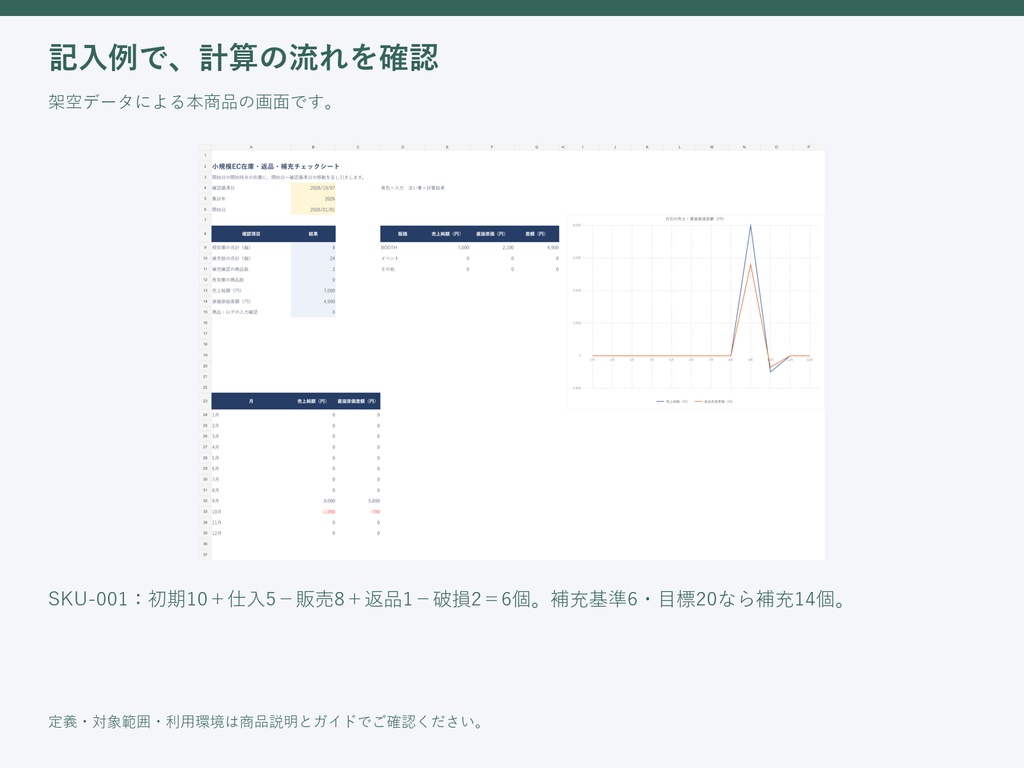This screenshot has height=768, width=1024.
Task: Select the red -1,000 value for 10月
Action: coord(328,512)
